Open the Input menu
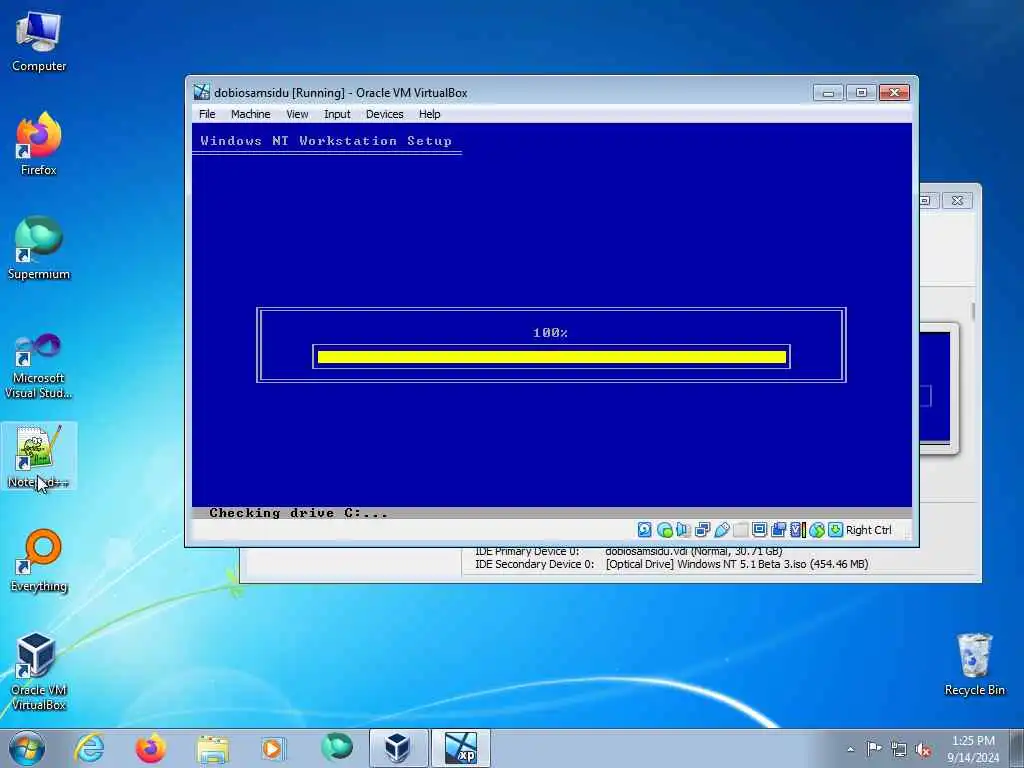The height and width of the screenshot is (768, 1024). click(x=337, y=114)
